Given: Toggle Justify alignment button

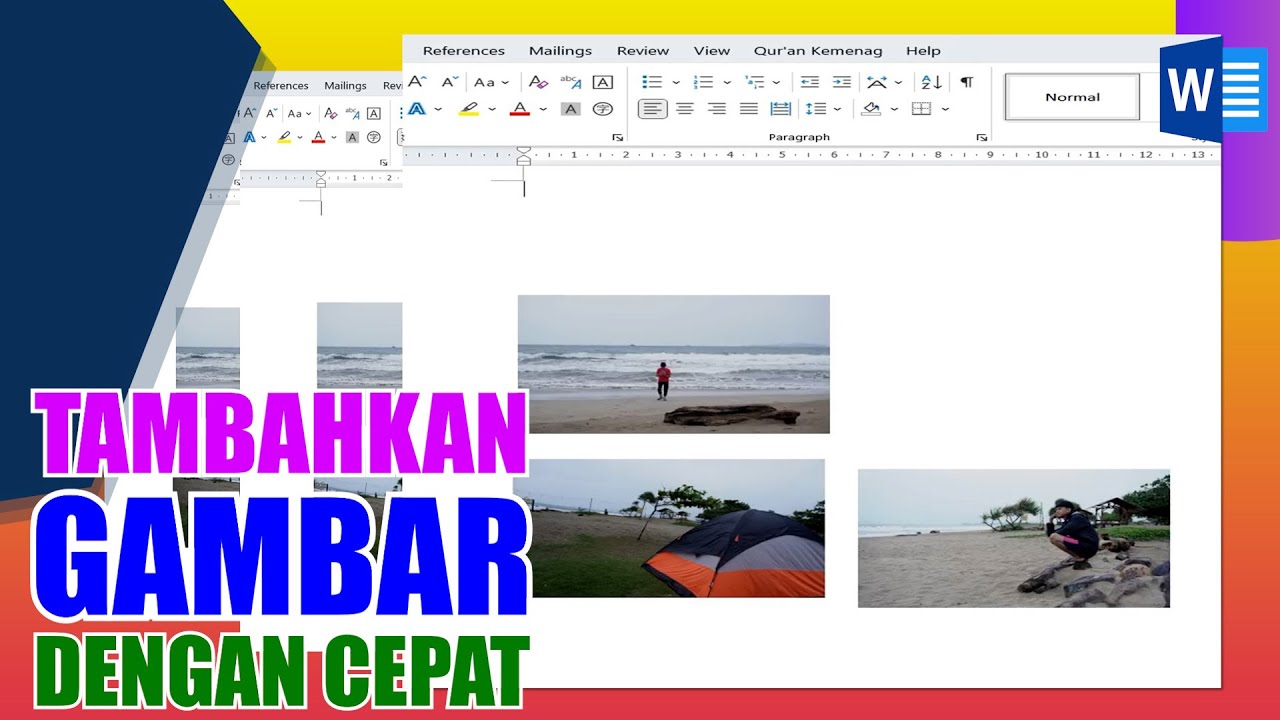Looking at the screenshot, I should (x=748, y=109).
